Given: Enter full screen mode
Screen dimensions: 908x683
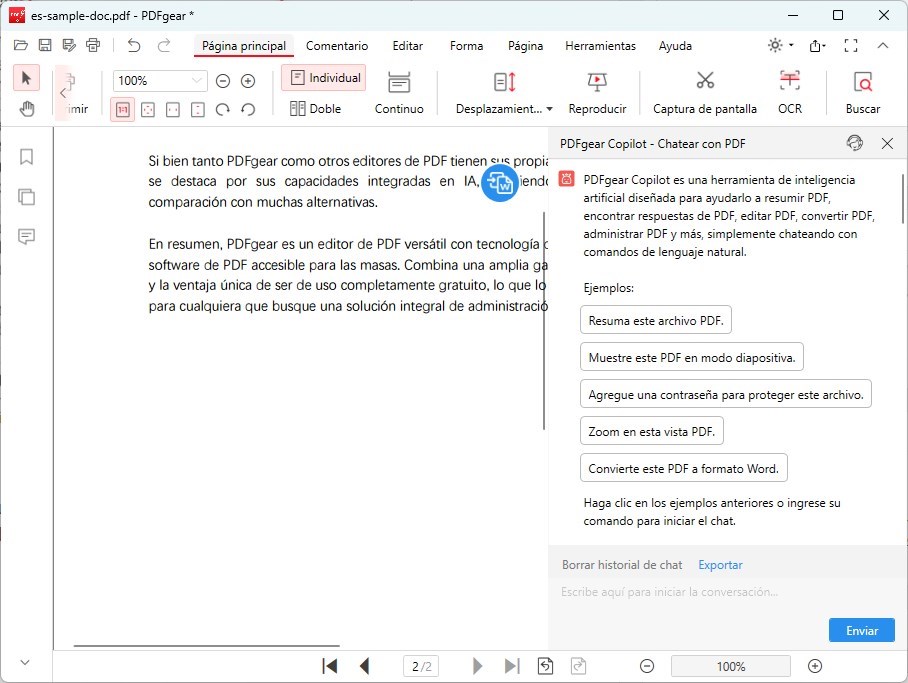Looking at the screenshot, I should (851, 45).
